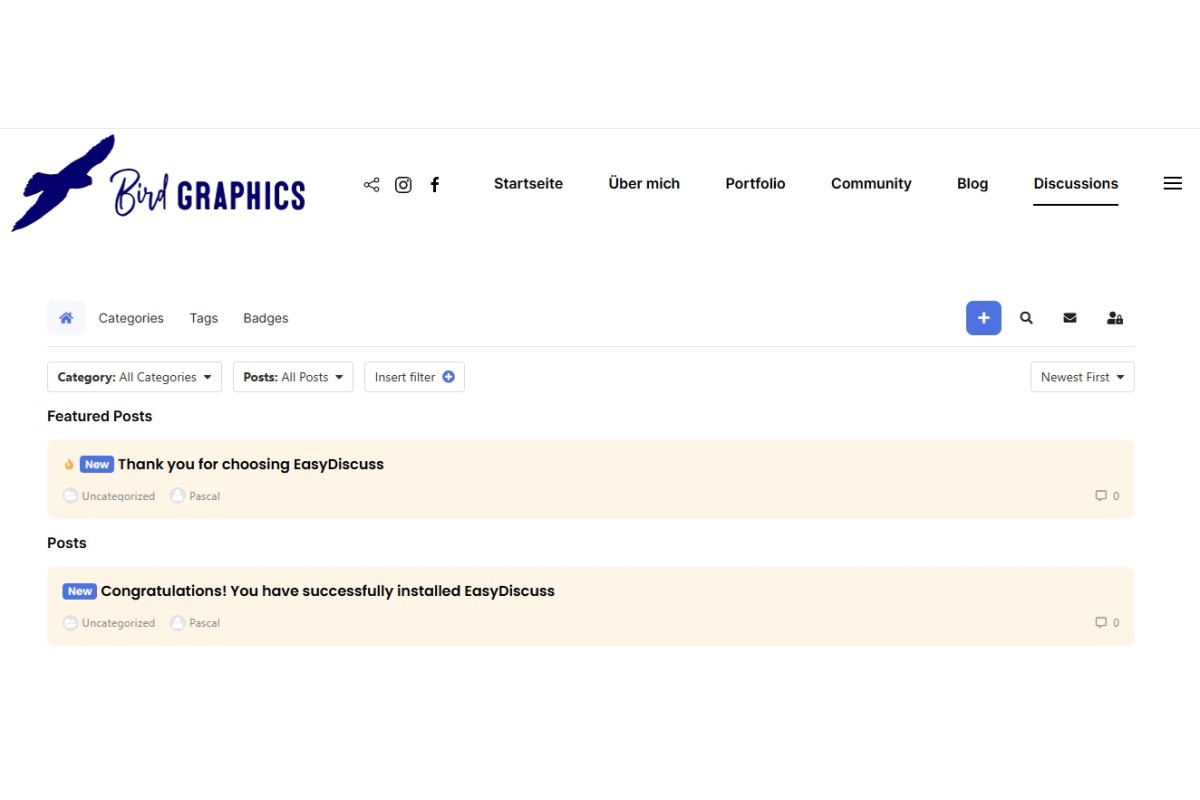1200x800 pixels.
Task: Open the Facebook social icon
Action: [435, 185]
